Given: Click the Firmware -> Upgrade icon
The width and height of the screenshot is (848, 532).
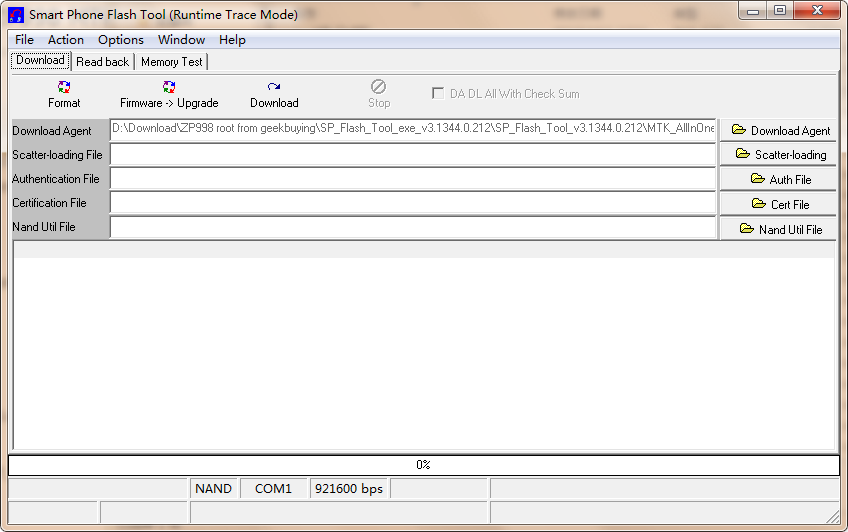Looking at the screenshot, I should [x=169, y=87].
